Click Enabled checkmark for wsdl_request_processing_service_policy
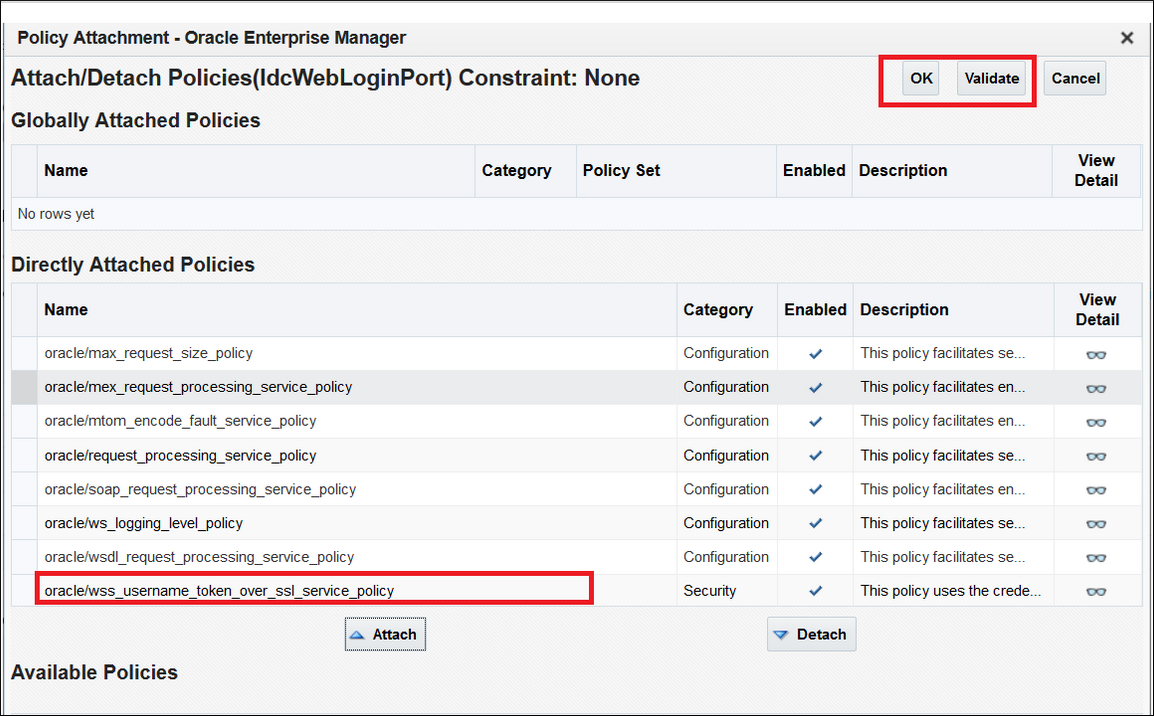Image resolution: width=1154 pixels, height=716 pixels. [815, 557]
